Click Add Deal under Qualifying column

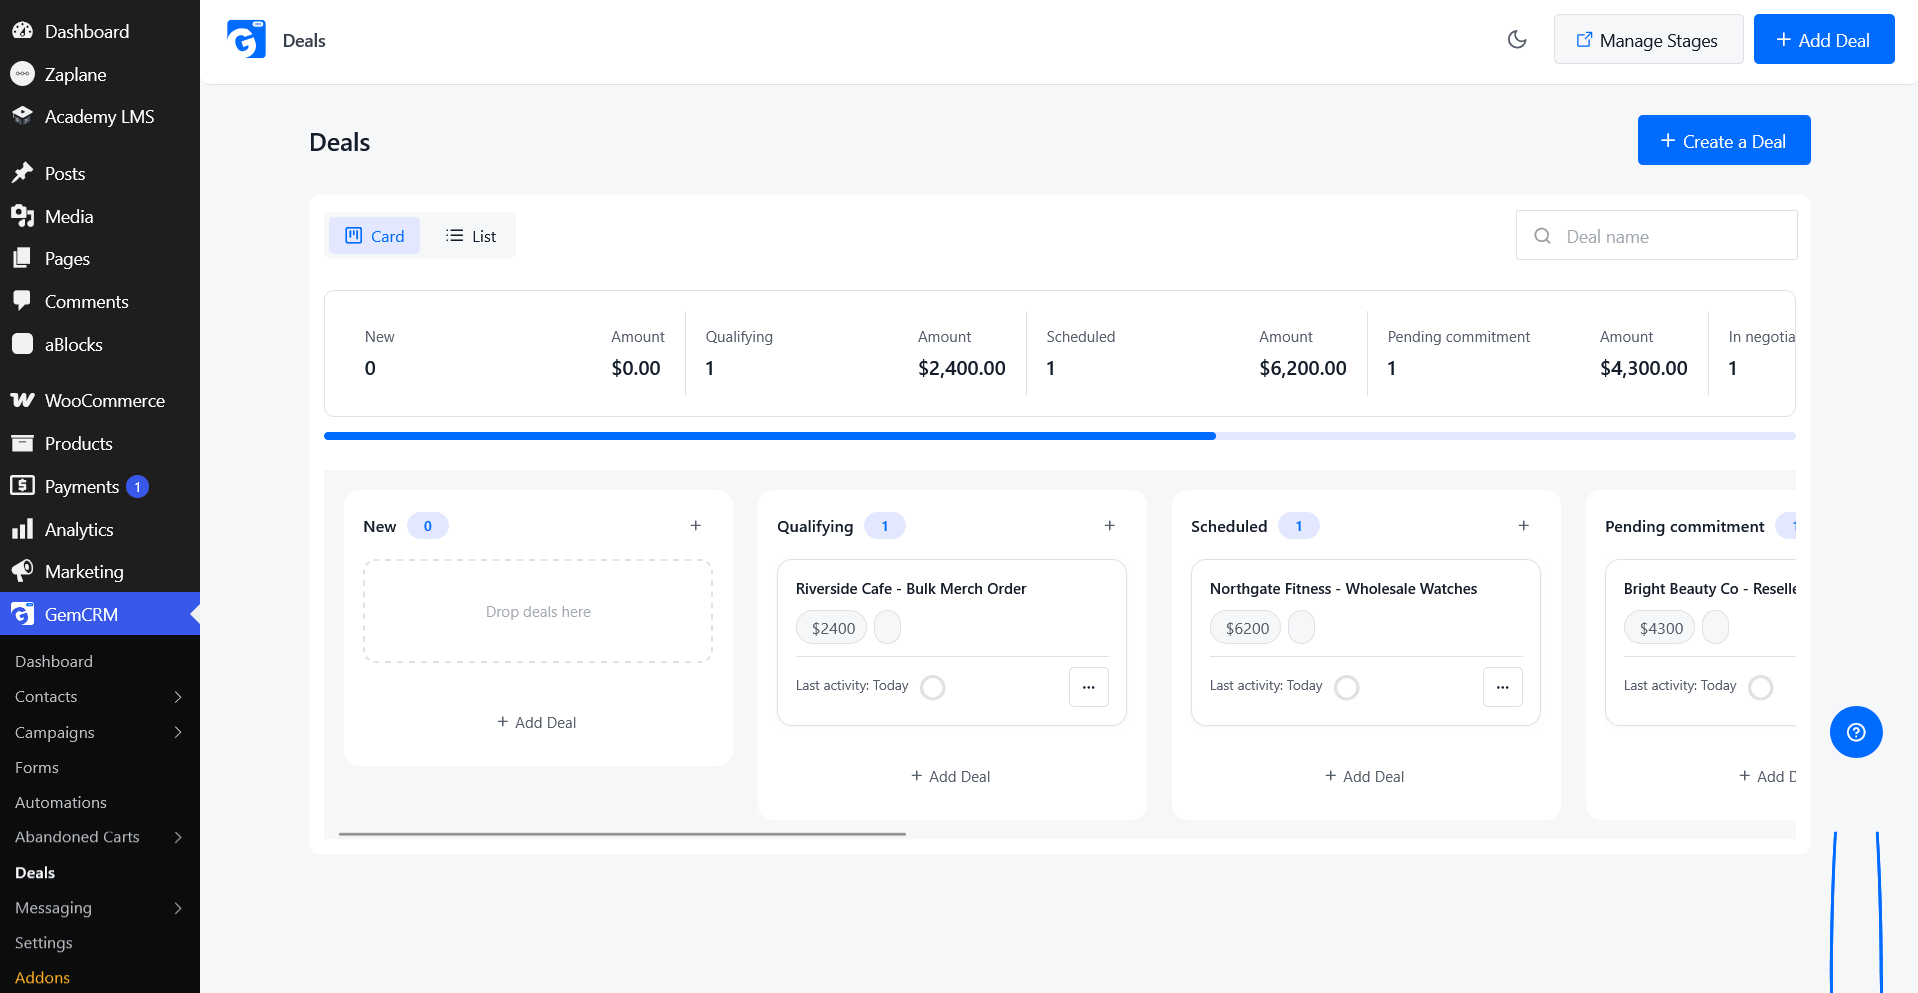coord(951,776)
